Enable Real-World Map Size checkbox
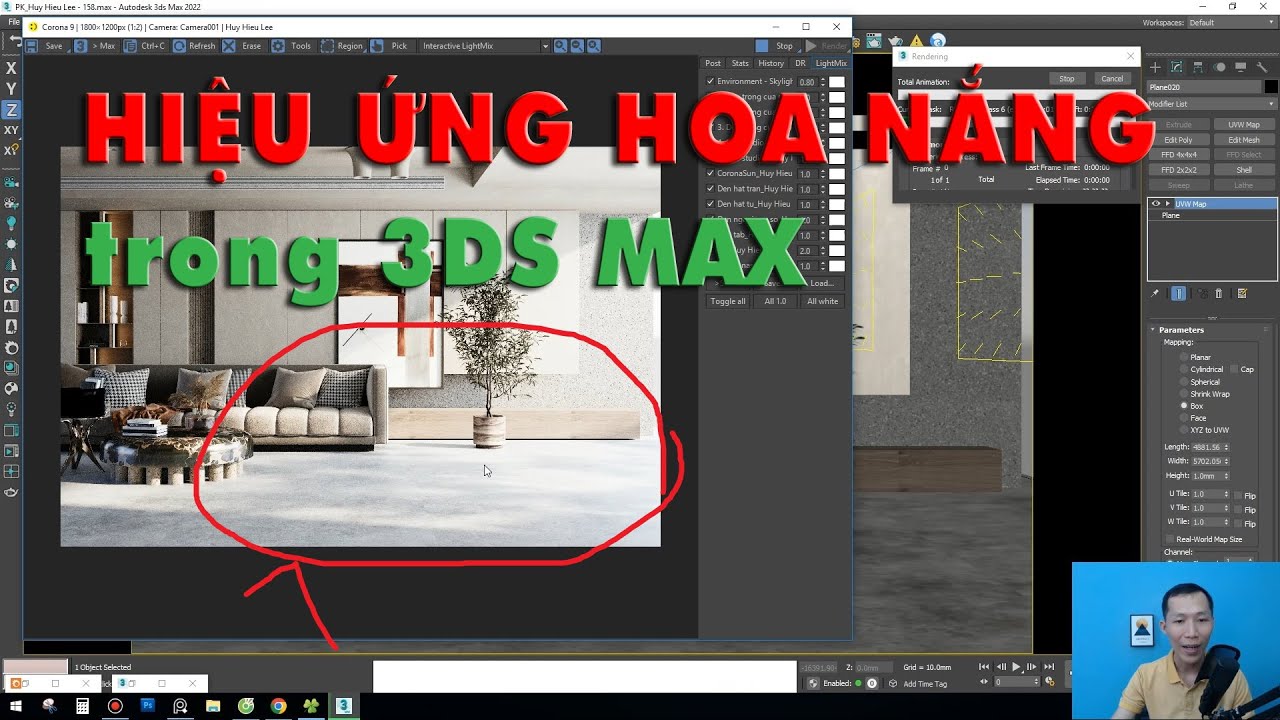Image resolution: width=1280 pixels, height=720 pixels. (1170, 539)
